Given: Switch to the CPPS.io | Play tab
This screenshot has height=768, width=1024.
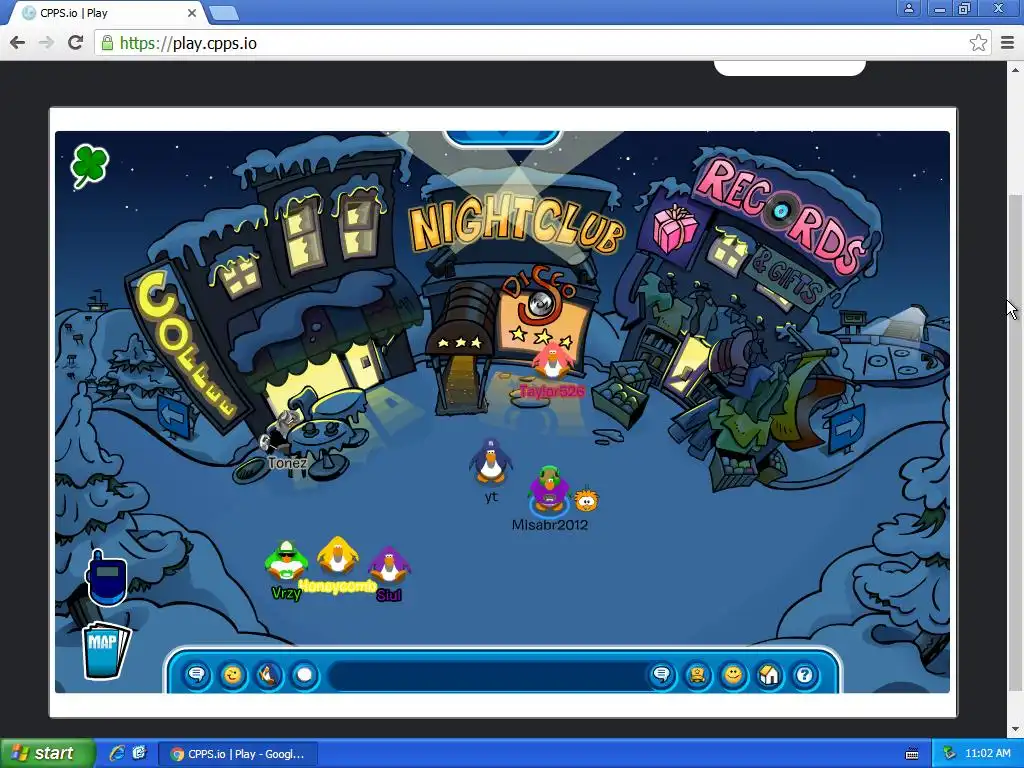Looking at the screenshot, I should click(108, 13).
